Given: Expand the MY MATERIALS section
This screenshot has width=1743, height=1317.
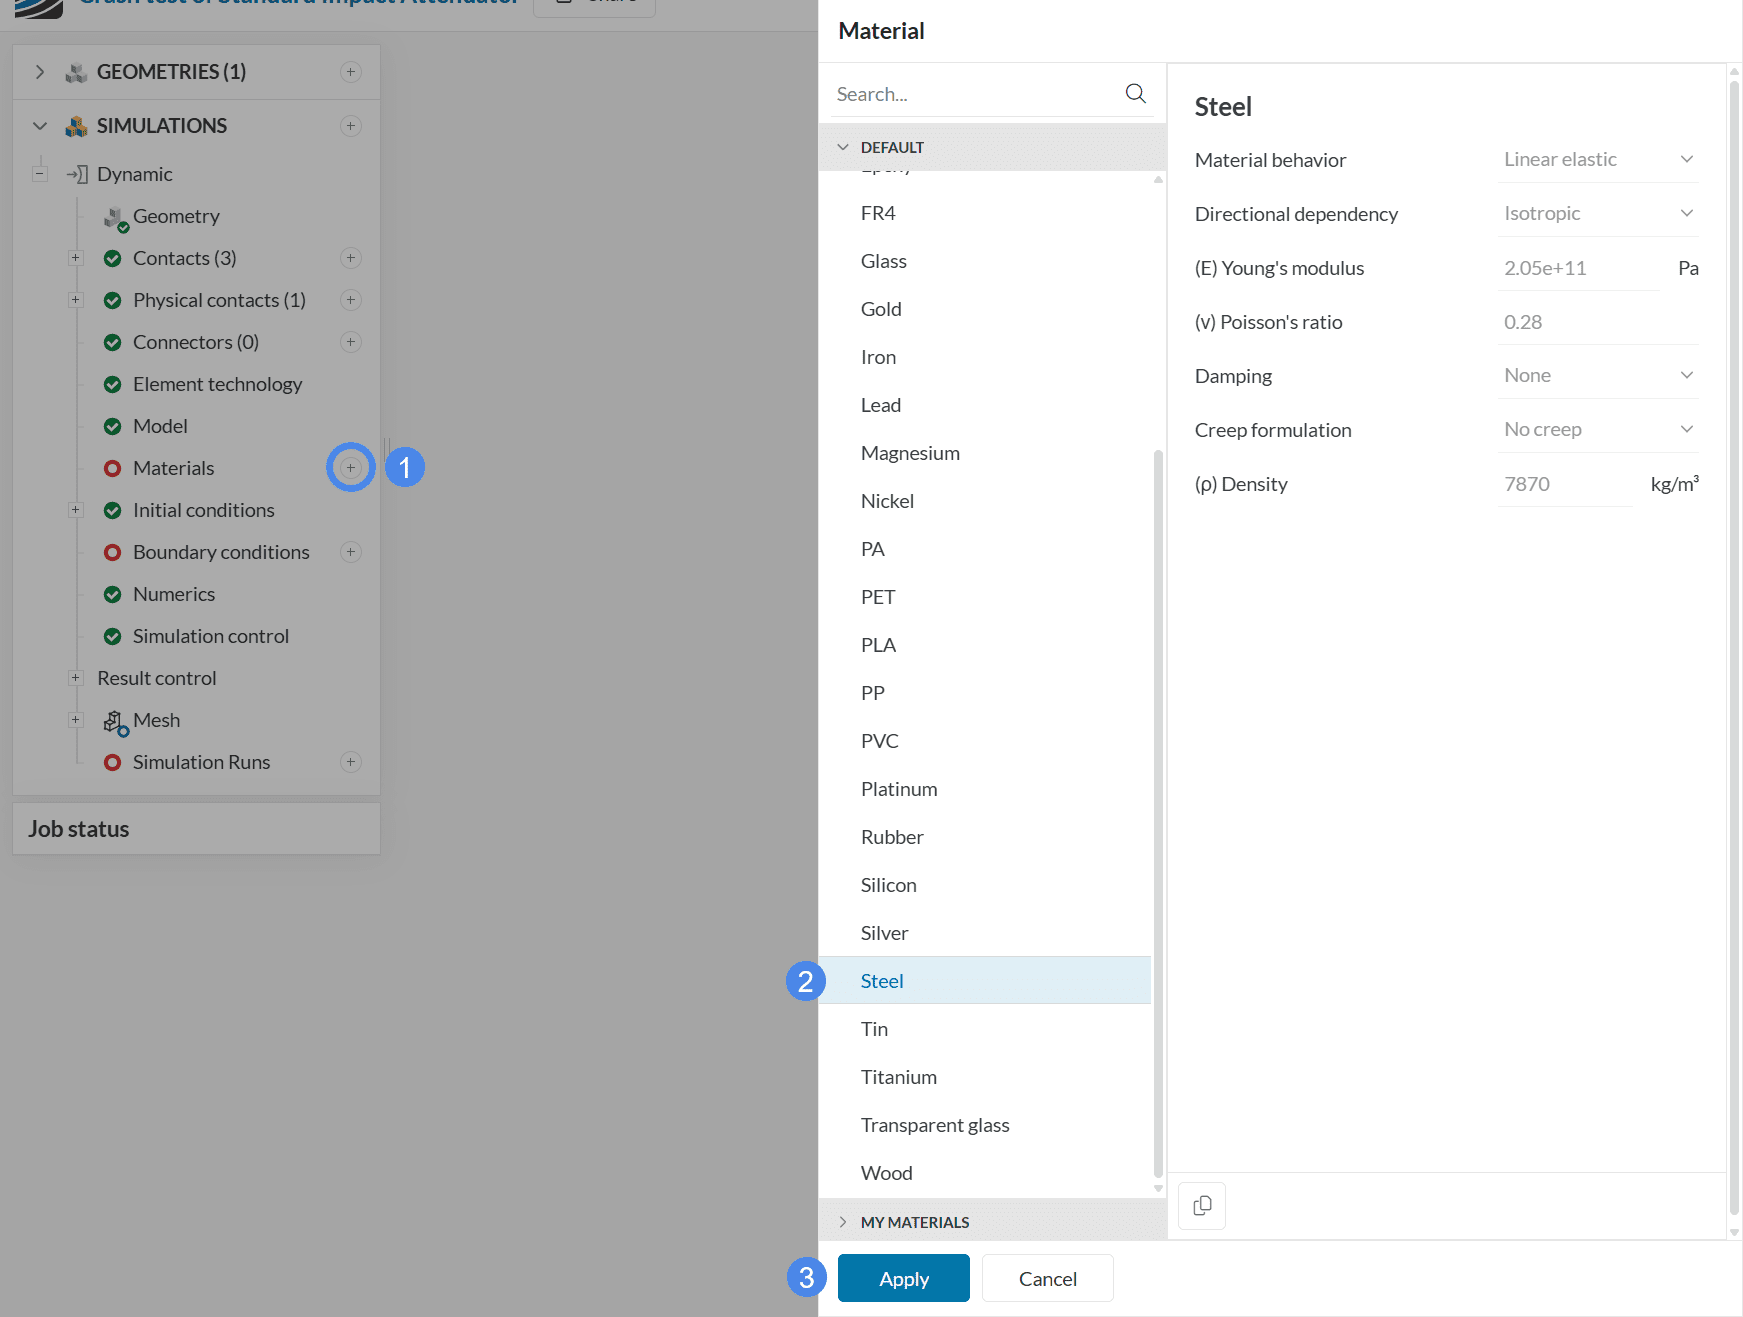Looking at the screenshot, I should click(843, 1222).
